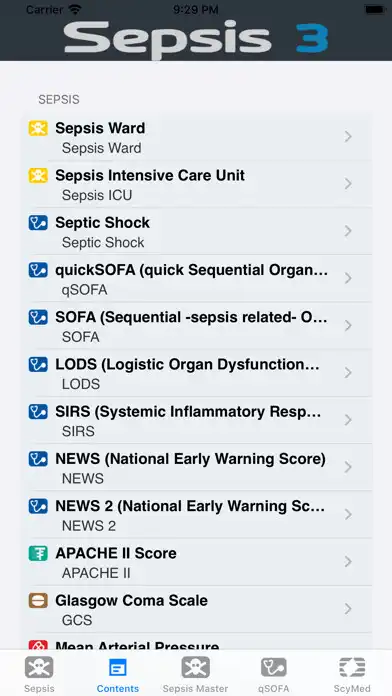
Task: Click the disclosure arrow on SIRS row
Action: [348, 420]
